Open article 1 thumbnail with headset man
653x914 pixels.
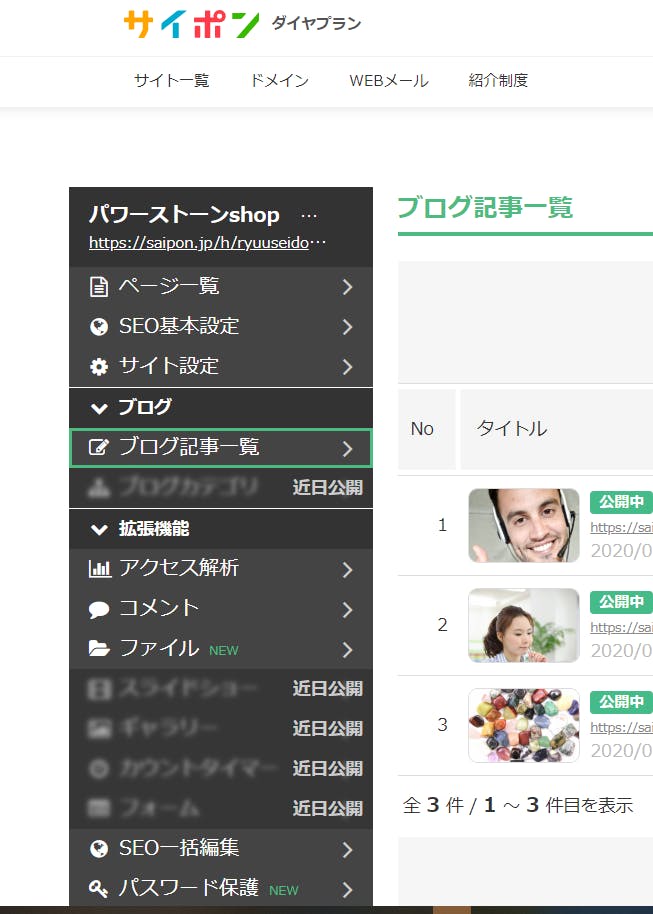524,525
